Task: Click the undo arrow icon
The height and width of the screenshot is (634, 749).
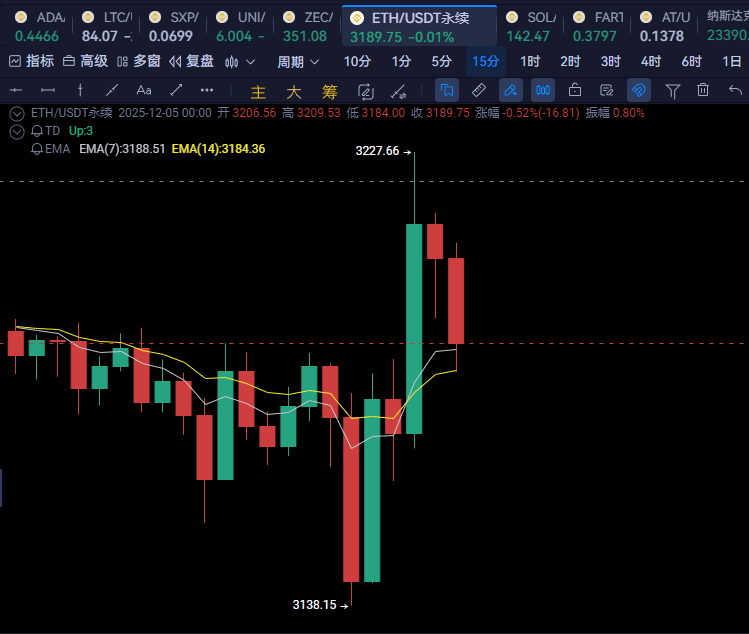Action: tap(735, 90)
